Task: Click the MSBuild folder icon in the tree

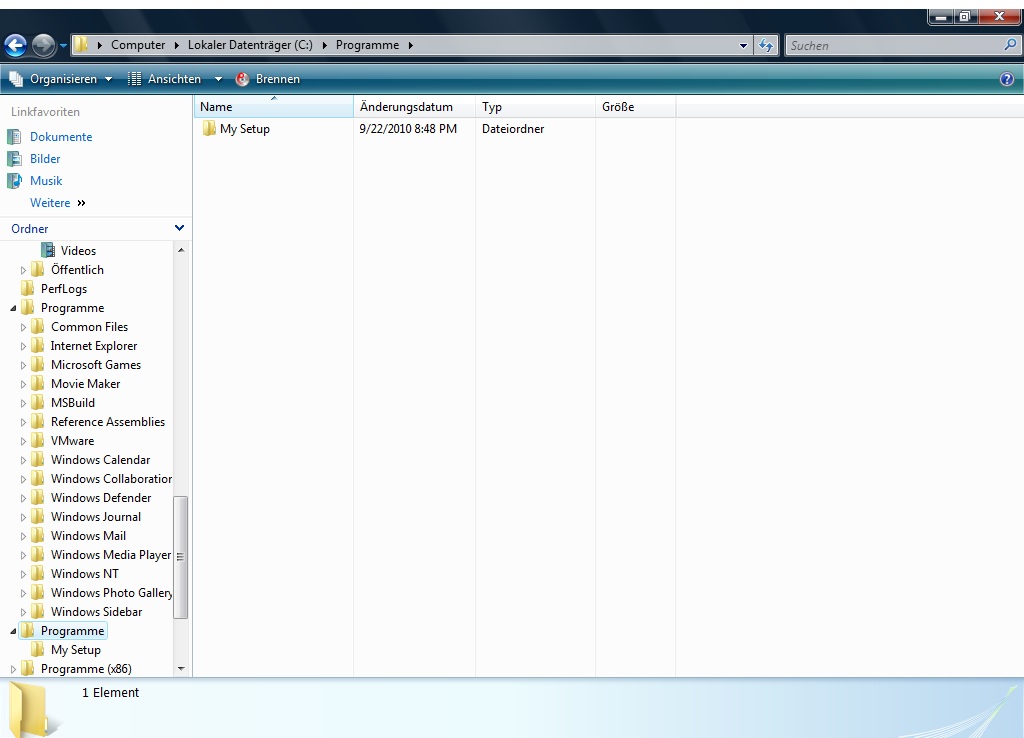Action: (x=39, y=403)
